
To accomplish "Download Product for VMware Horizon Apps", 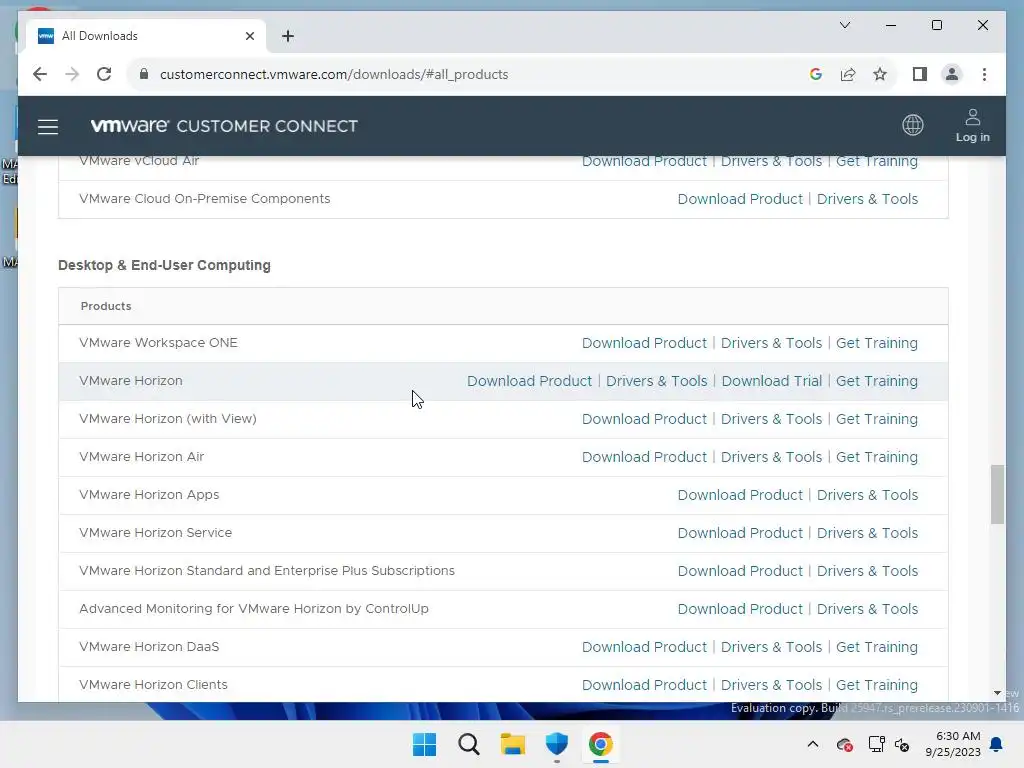I will pos(740,495).
